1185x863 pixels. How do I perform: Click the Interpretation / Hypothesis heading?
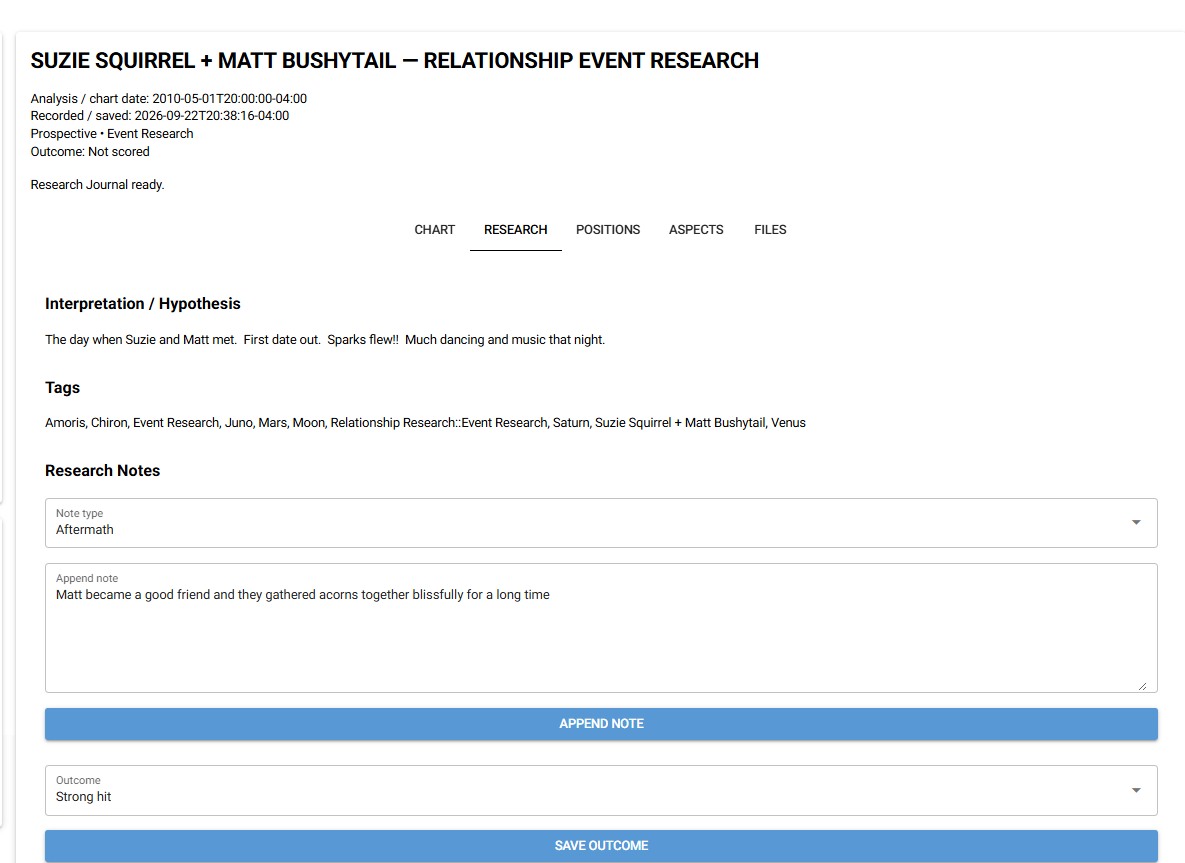[x=143, y=304]
